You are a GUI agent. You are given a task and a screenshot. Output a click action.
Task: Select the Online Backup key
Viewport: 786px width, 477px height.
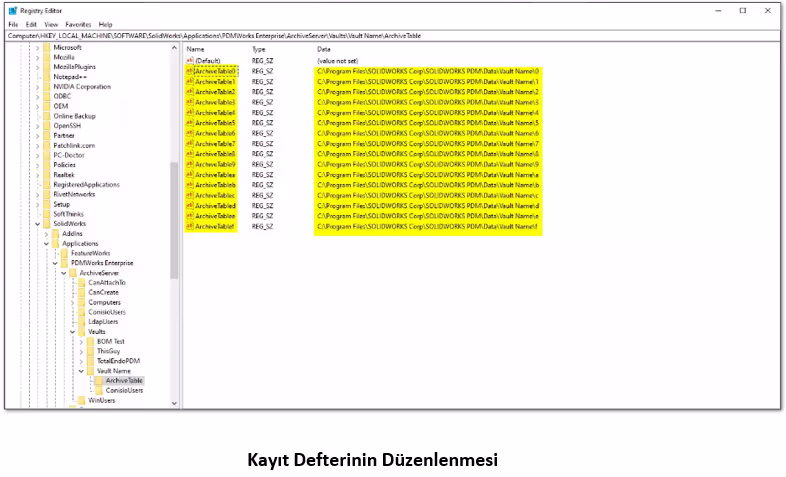[x=74, y=116]
